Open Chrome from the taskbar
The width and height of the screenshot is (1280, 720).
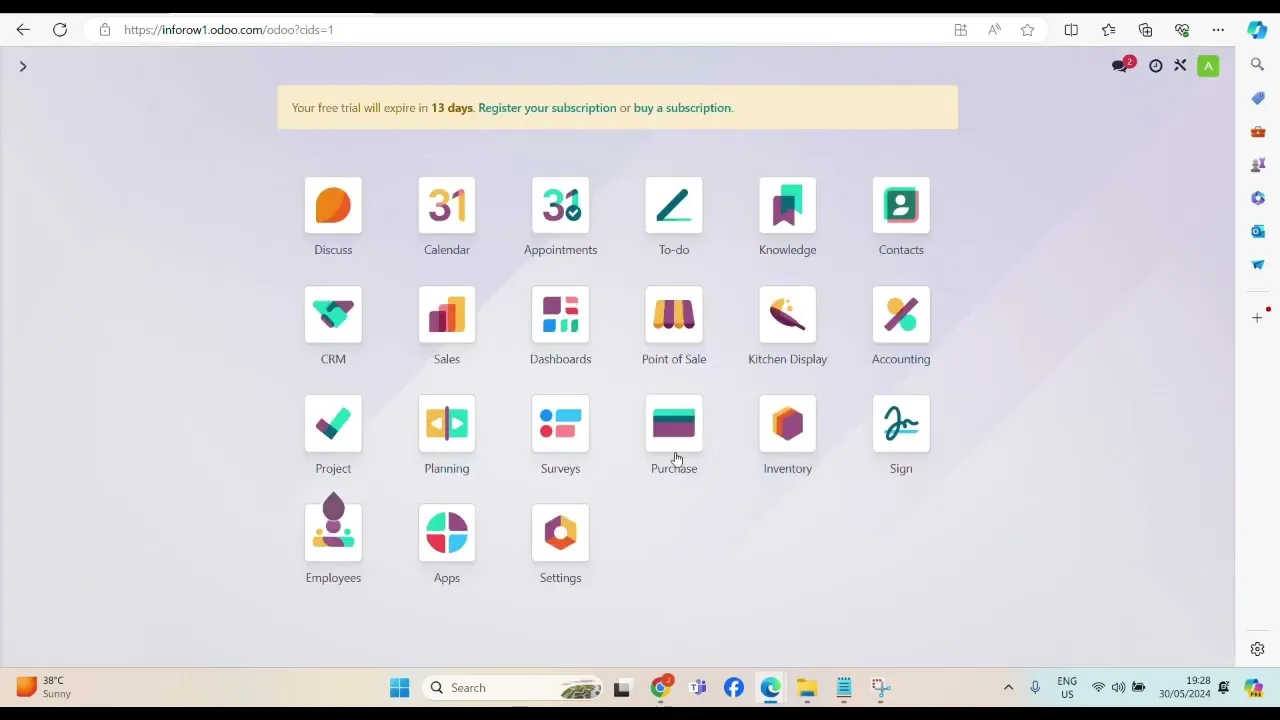pyautogui.click(x=660, y=688)
